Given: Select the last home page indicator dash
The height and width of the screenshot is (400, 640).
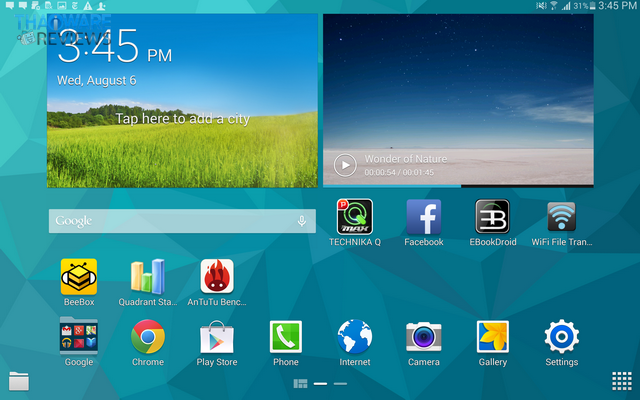Looking at the screenshot, I should coord(340,384).
